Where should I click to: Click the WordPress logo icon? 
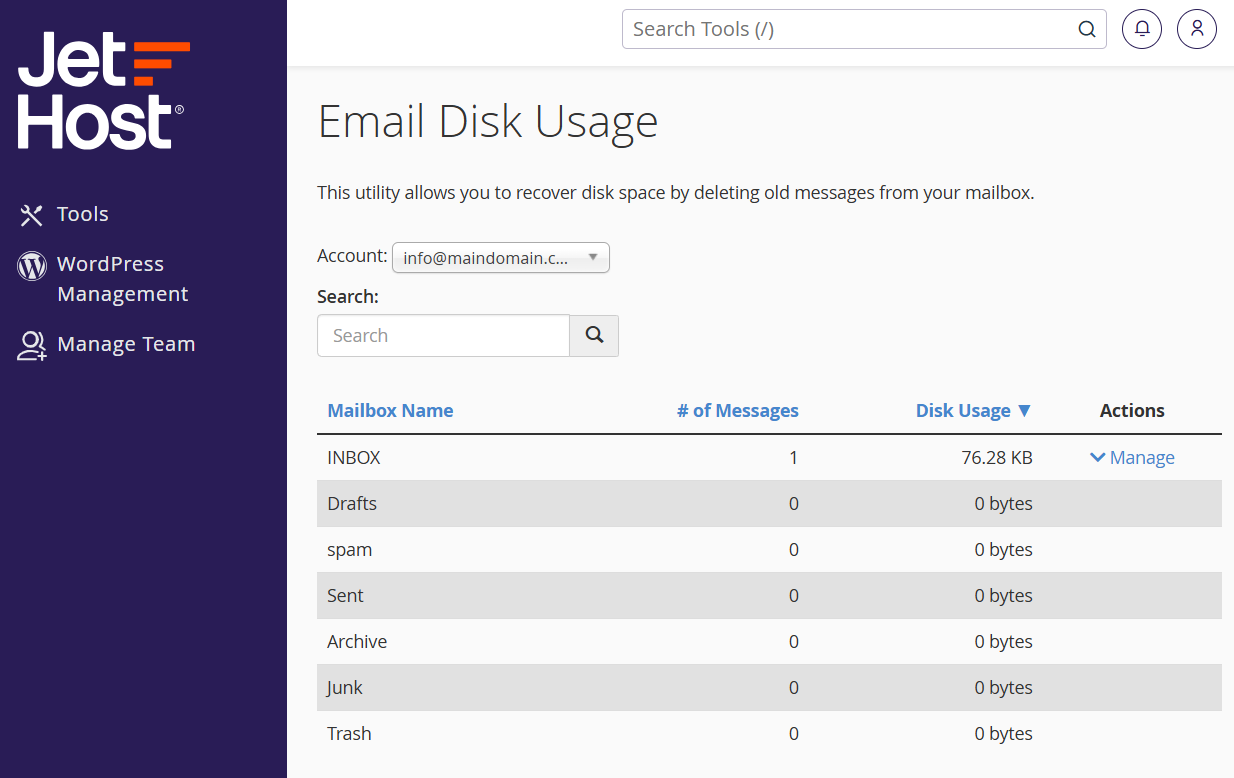[32, 266]
